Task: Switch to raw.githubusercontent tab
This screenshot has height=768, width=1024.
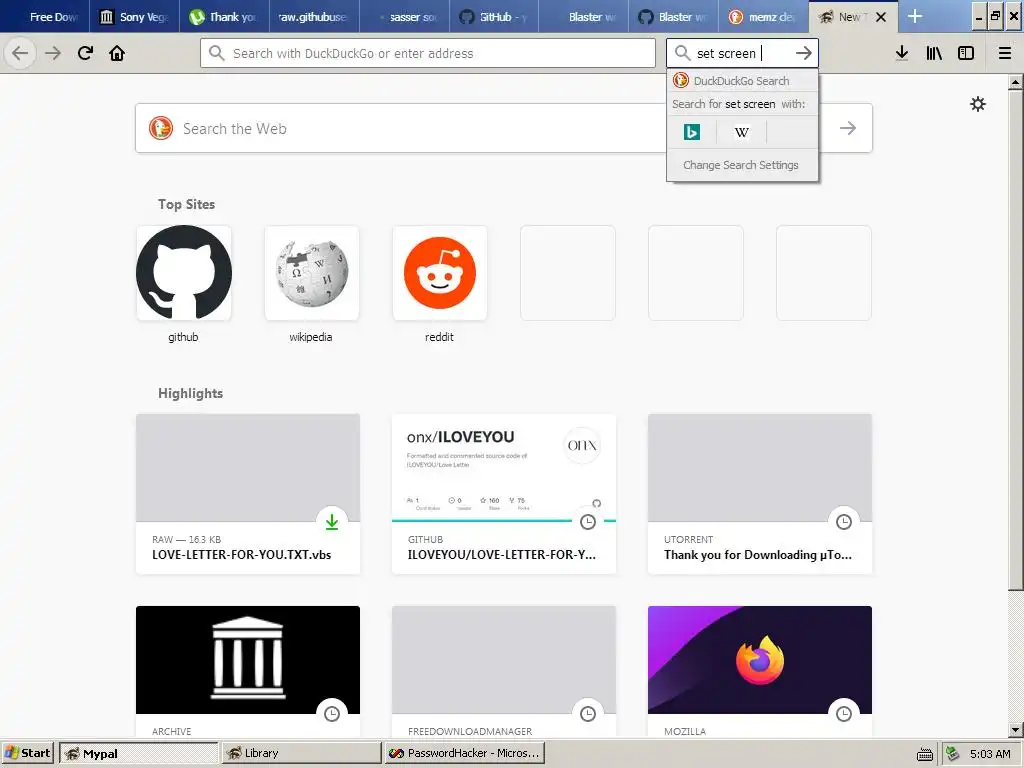Action: coord(313,17)
